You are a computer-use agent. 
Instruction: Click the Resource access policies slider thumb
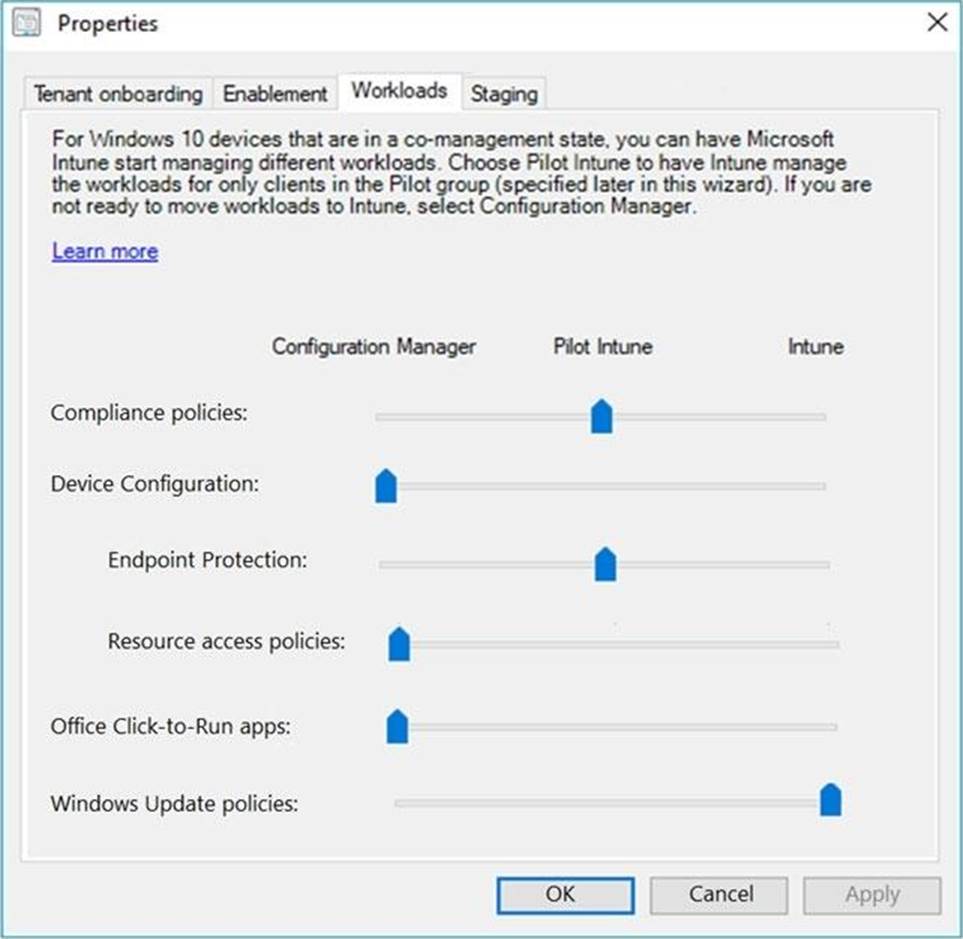(399, 644)
